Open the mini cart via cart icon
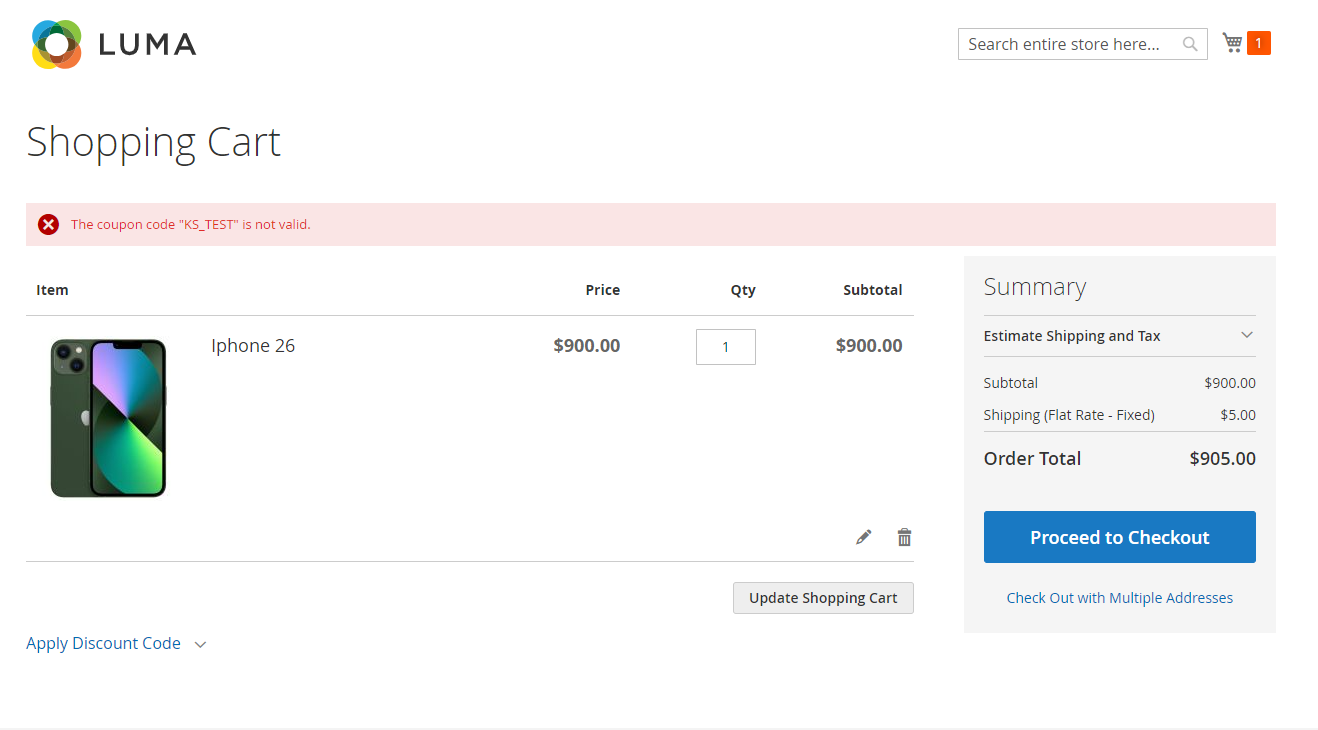The image size is (1318, 730). click(1232, 43)
